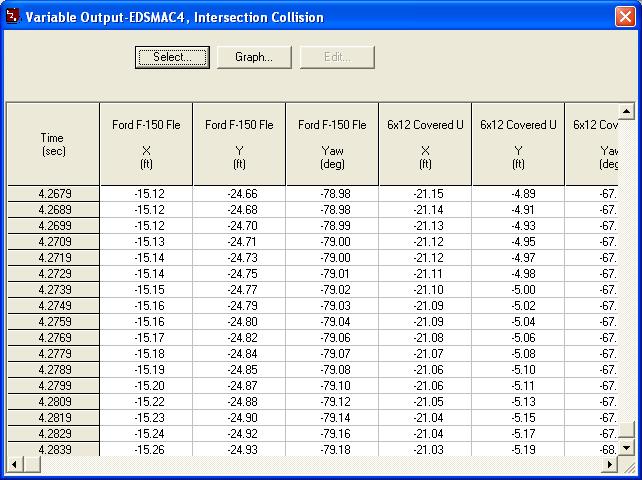Select the row header for time 4.2679
The height and width of the screenshot is (480, 642).
(53, 194)
